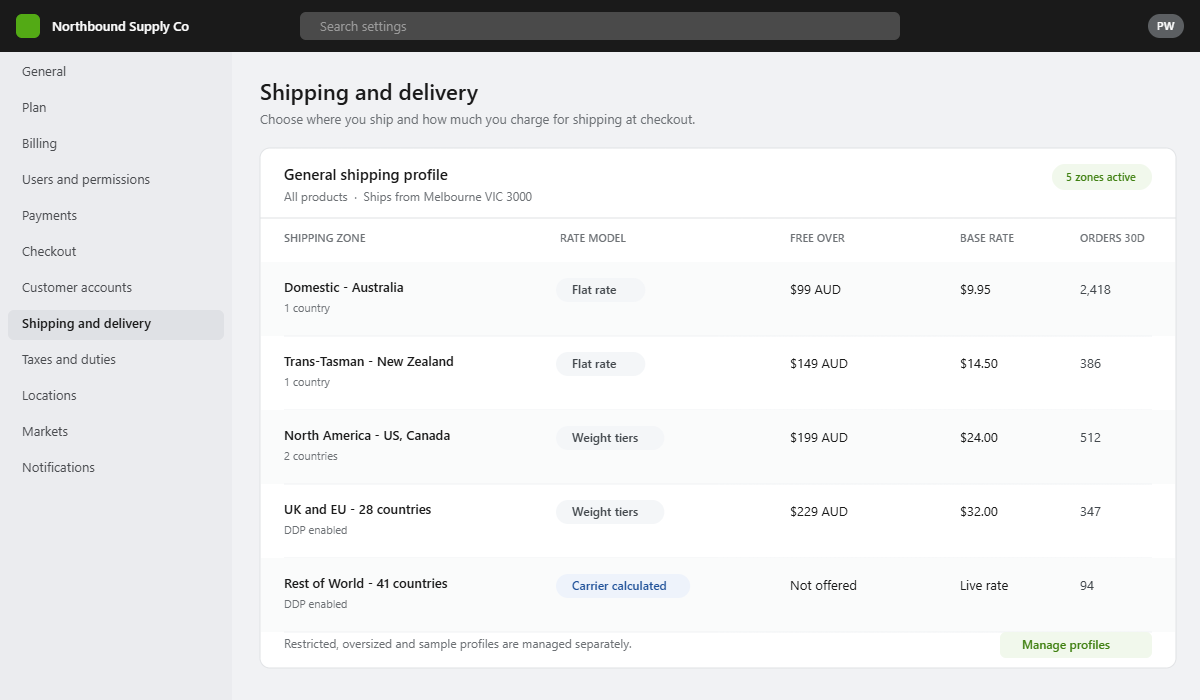Click DDP enabled under UK and EU
This screenshot has height=700, width=1200.
316,530
